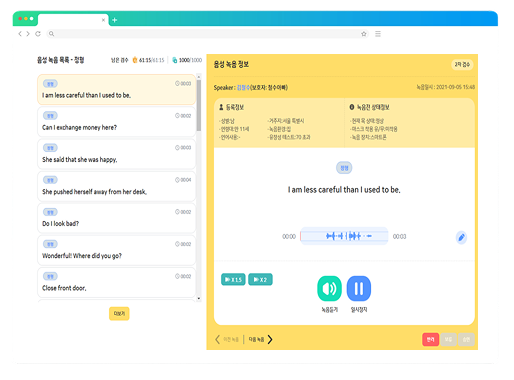Click clock duration on 'Wonderful! Where did you go?' card
Screen dimensions: 514x380
(x=183, y=244)
